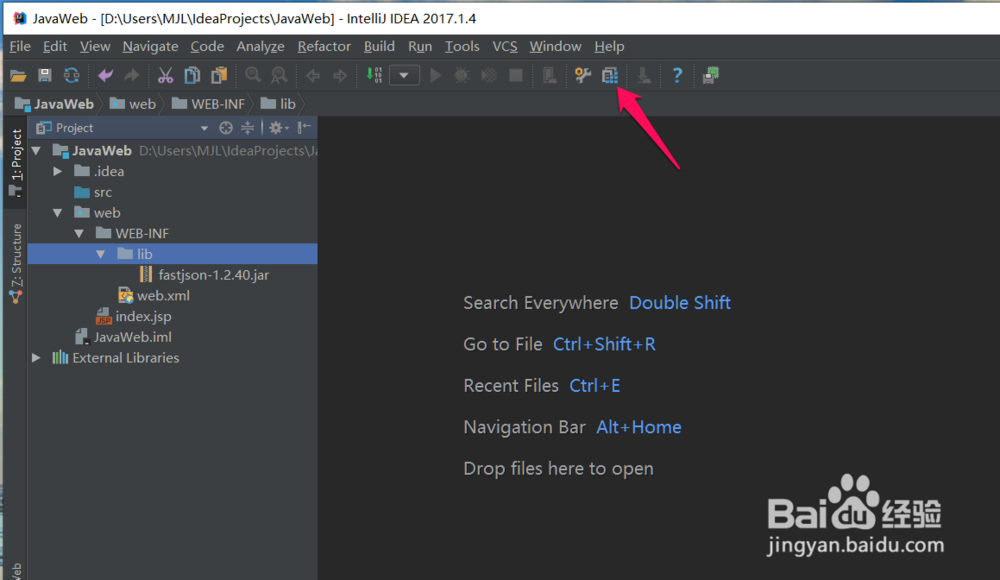Open the Build menu
The image size is (1000, 580).
coord(379,47)
